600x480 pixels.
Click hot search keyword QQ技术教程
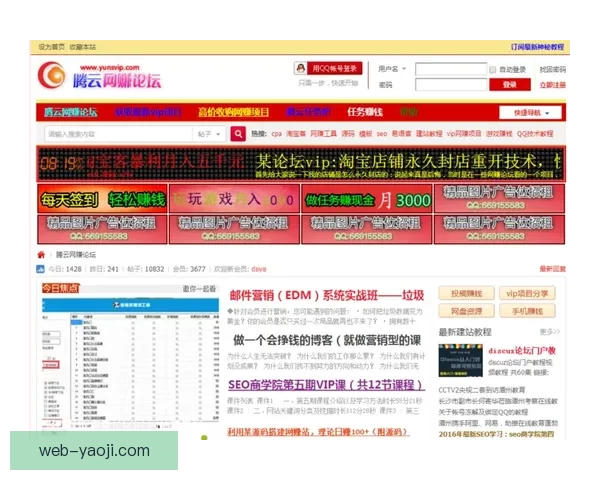(x=535, y=134)
